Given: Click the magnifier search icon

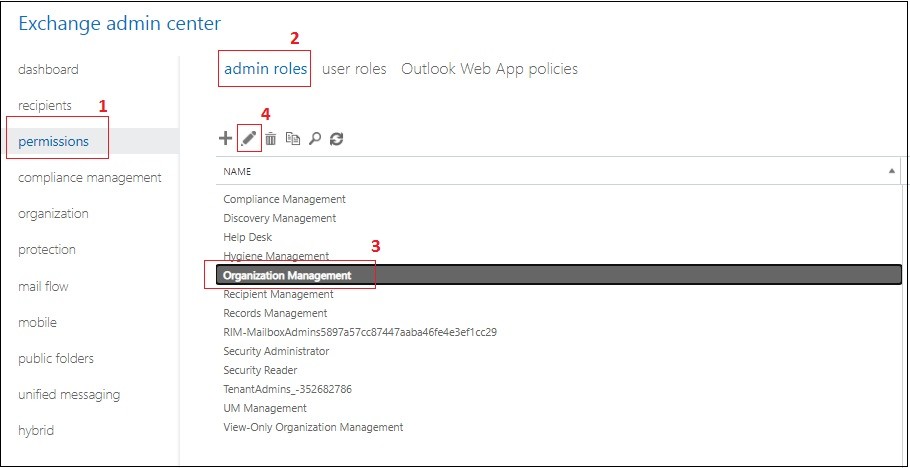Looking at the screenshot, I should pos(315,139).
